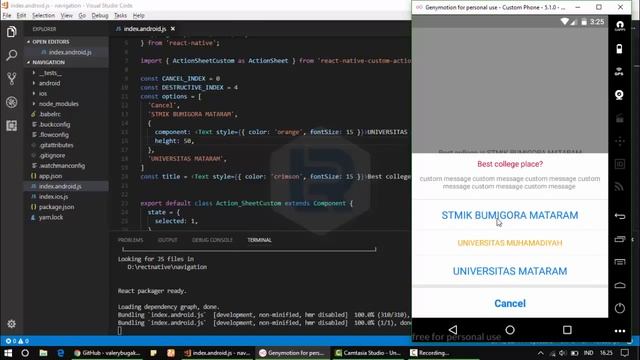This screenshot has width=640, height=360.
Task: Switch to the Debug Console tab
Action: tap(212, 240)
